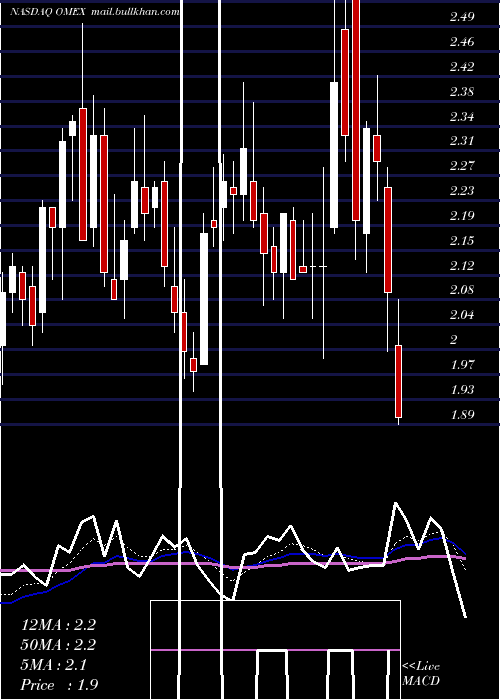Click the 2.42 price axis label
500x700 pixels.
pyautogui.click(x=462, y=67)
